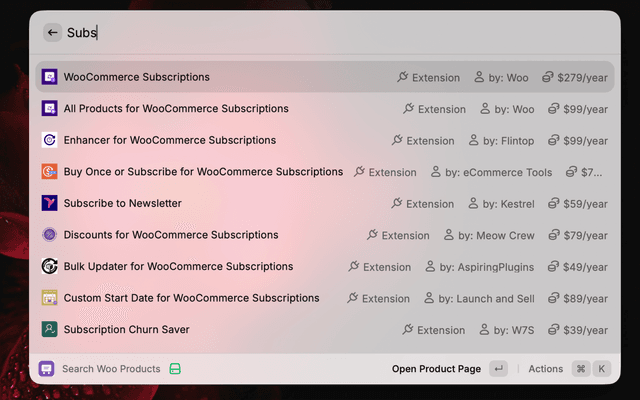Viewport: 640px width, 400px height.
Task: Select Subscribe to Newsletter result
Action: [x=123, y=204]
